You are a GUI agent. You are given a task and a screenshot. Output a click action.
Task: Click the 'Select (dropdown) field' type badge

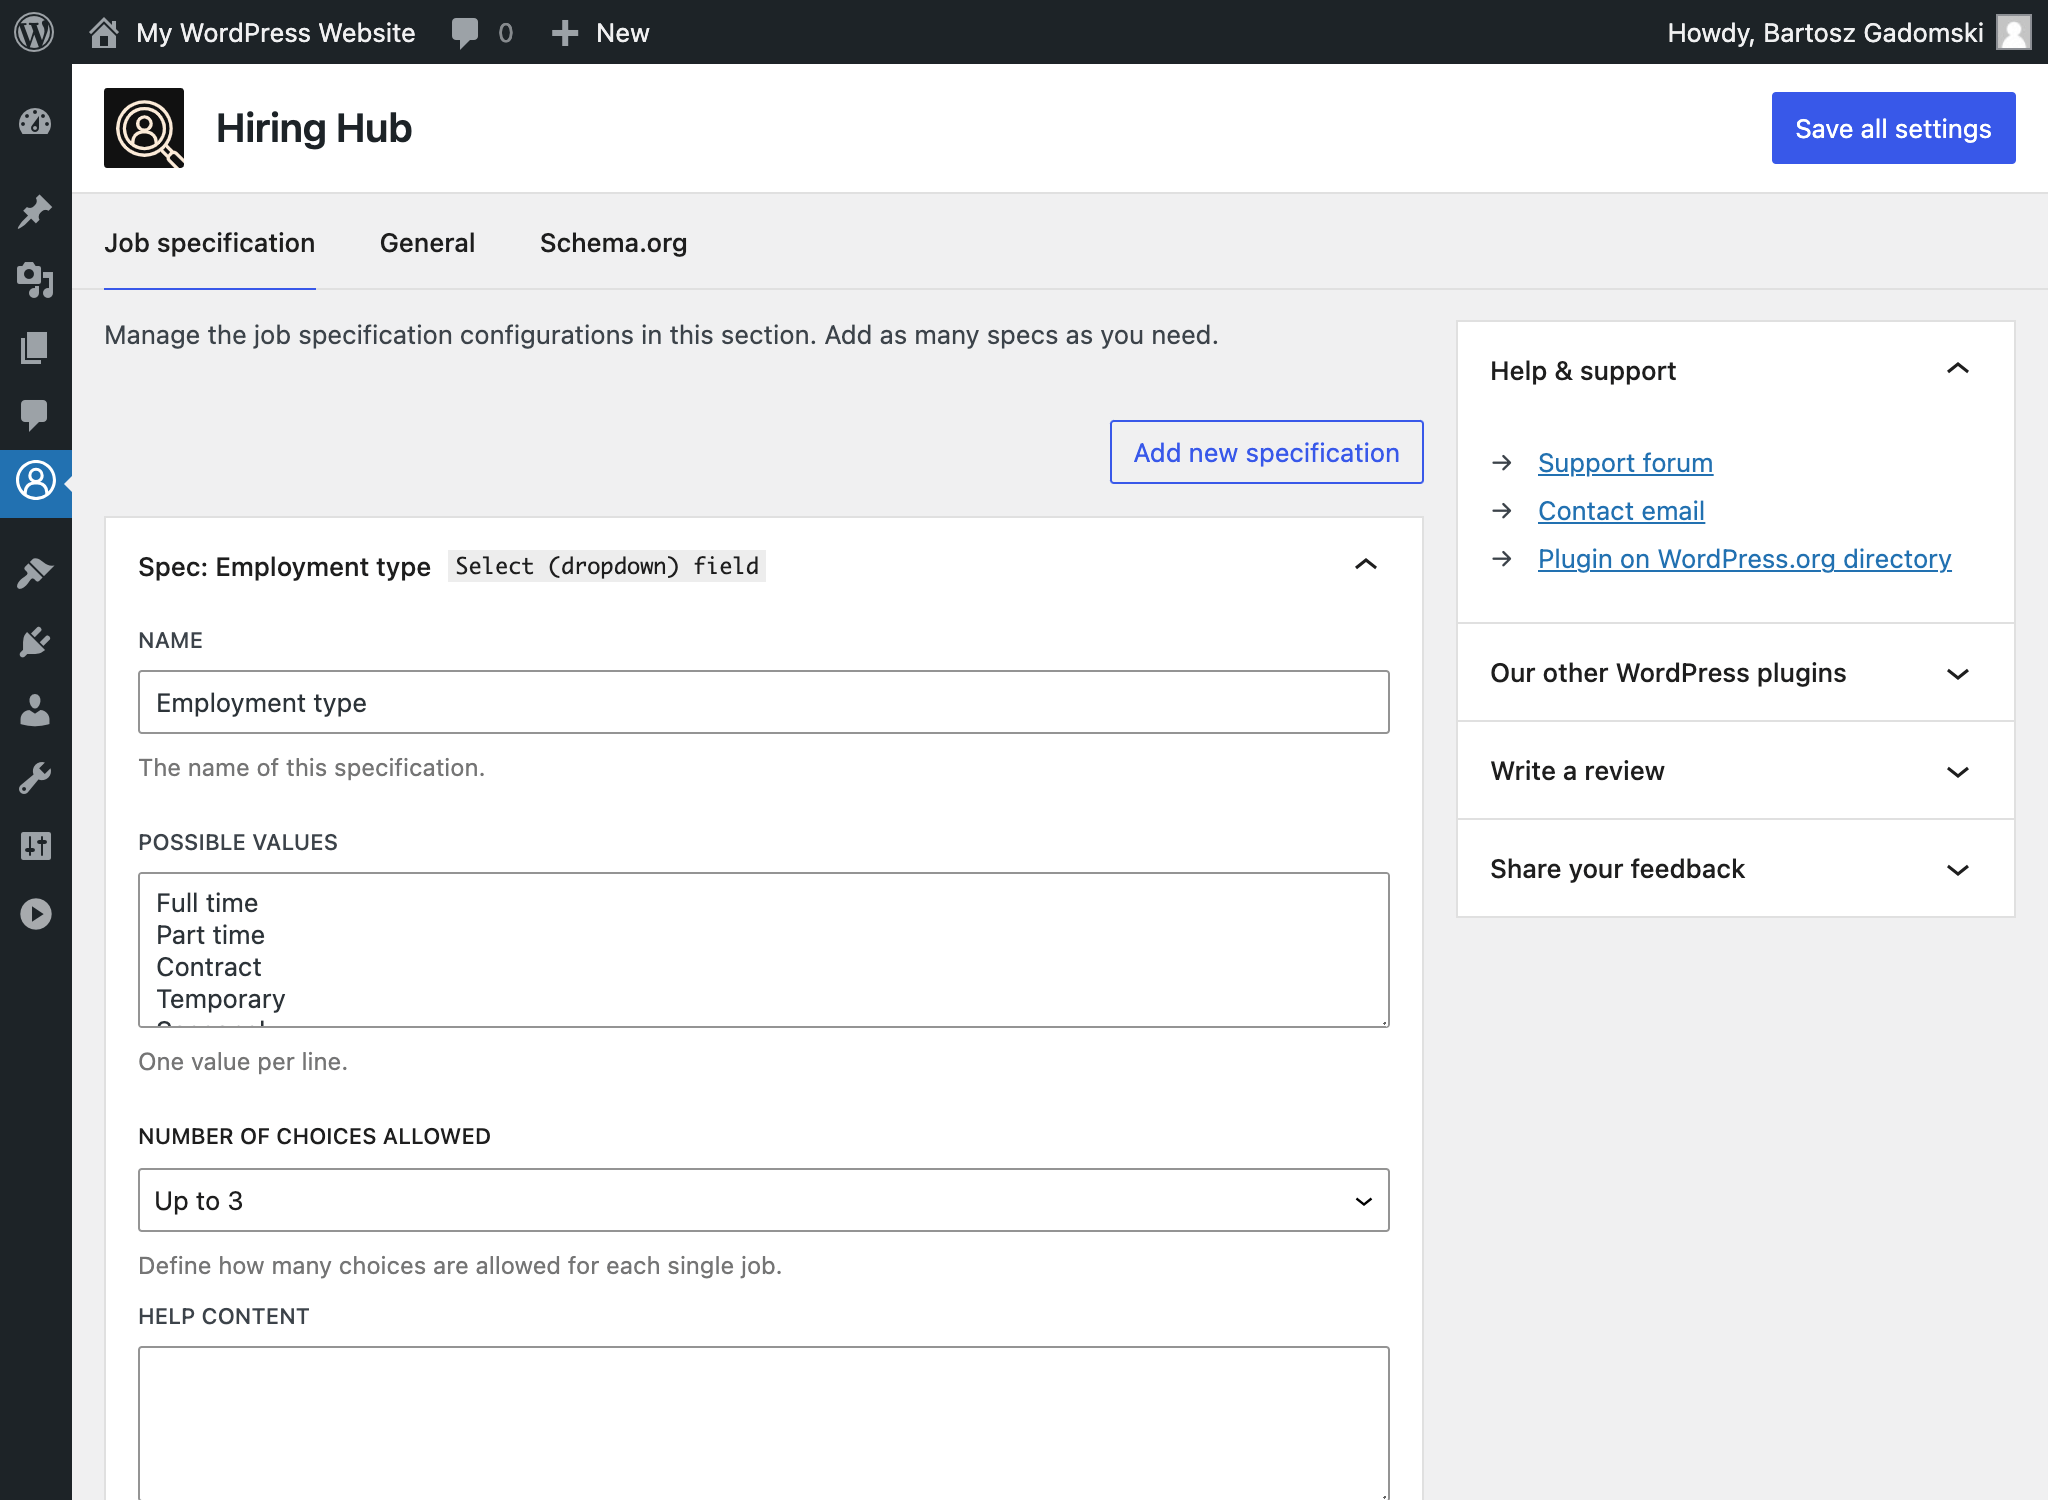coord(607,566)
